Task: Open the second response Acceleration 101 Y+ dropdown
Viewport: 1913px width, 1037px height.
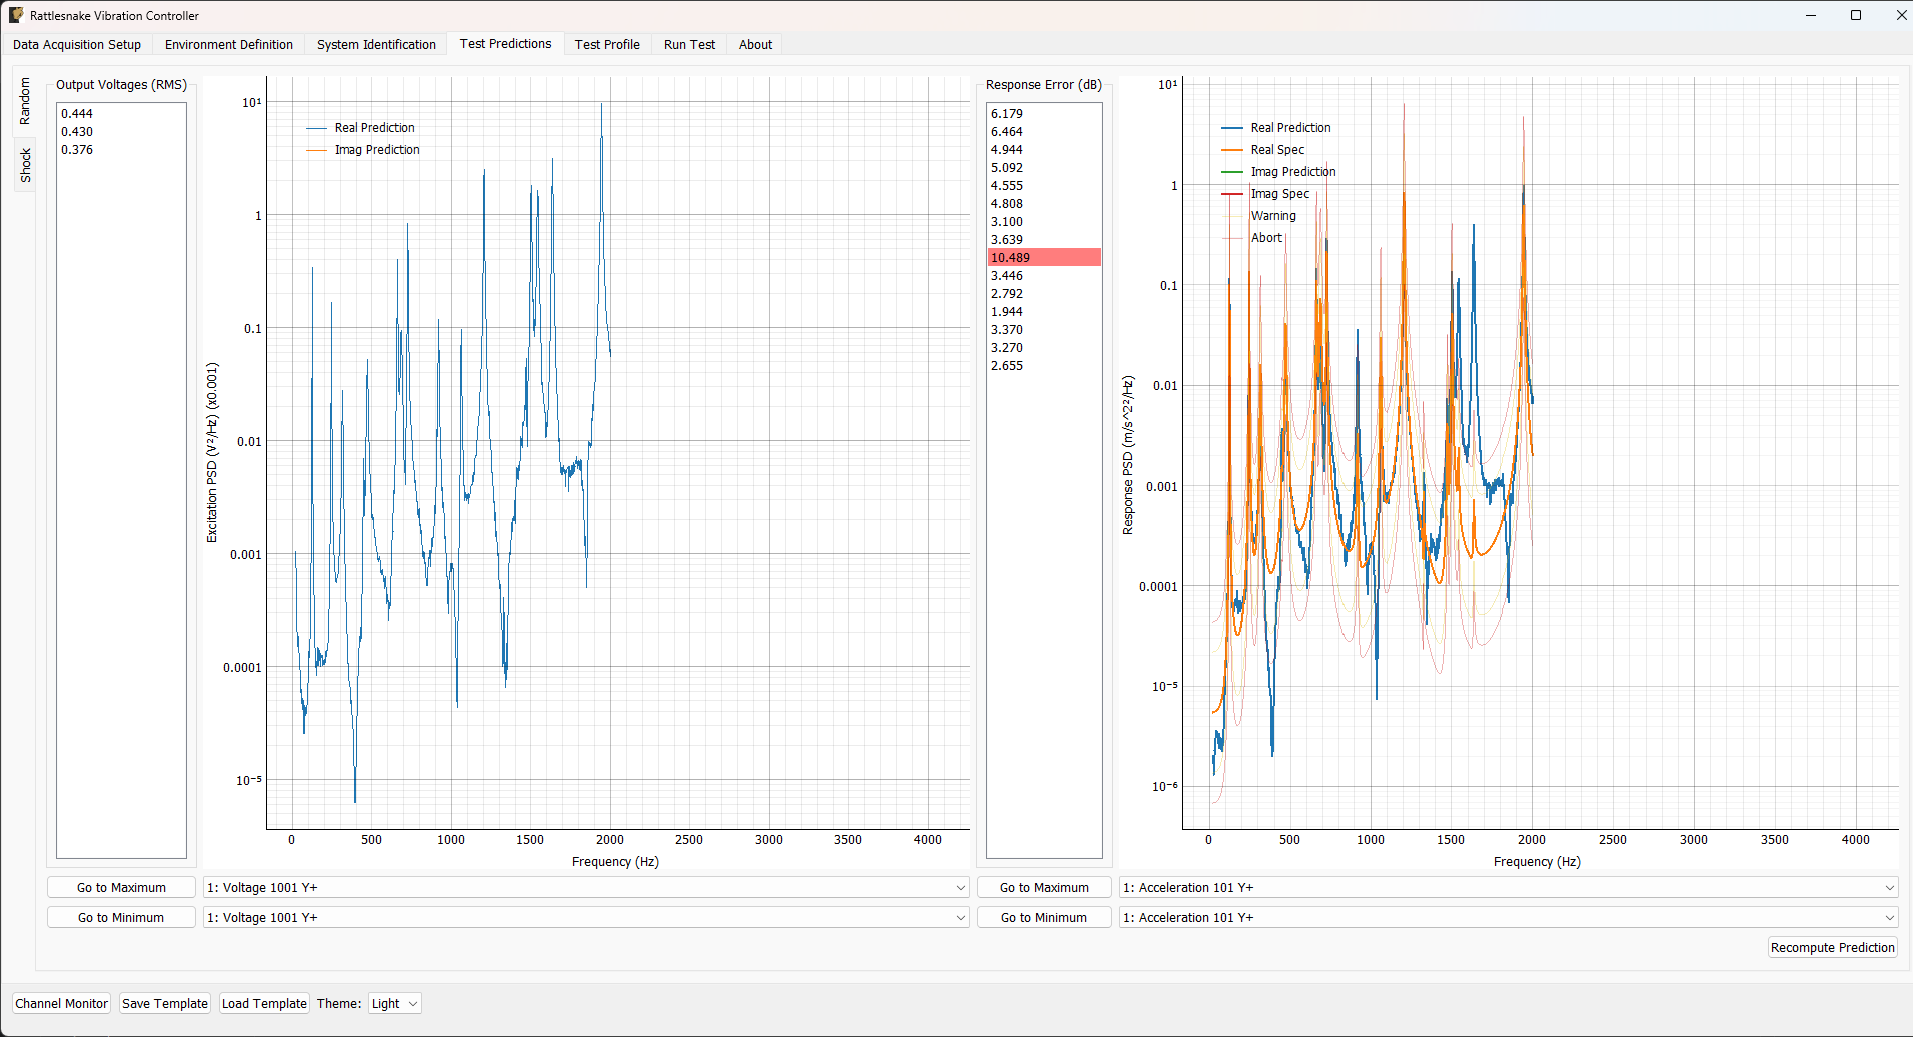Action: (1508, 917)
